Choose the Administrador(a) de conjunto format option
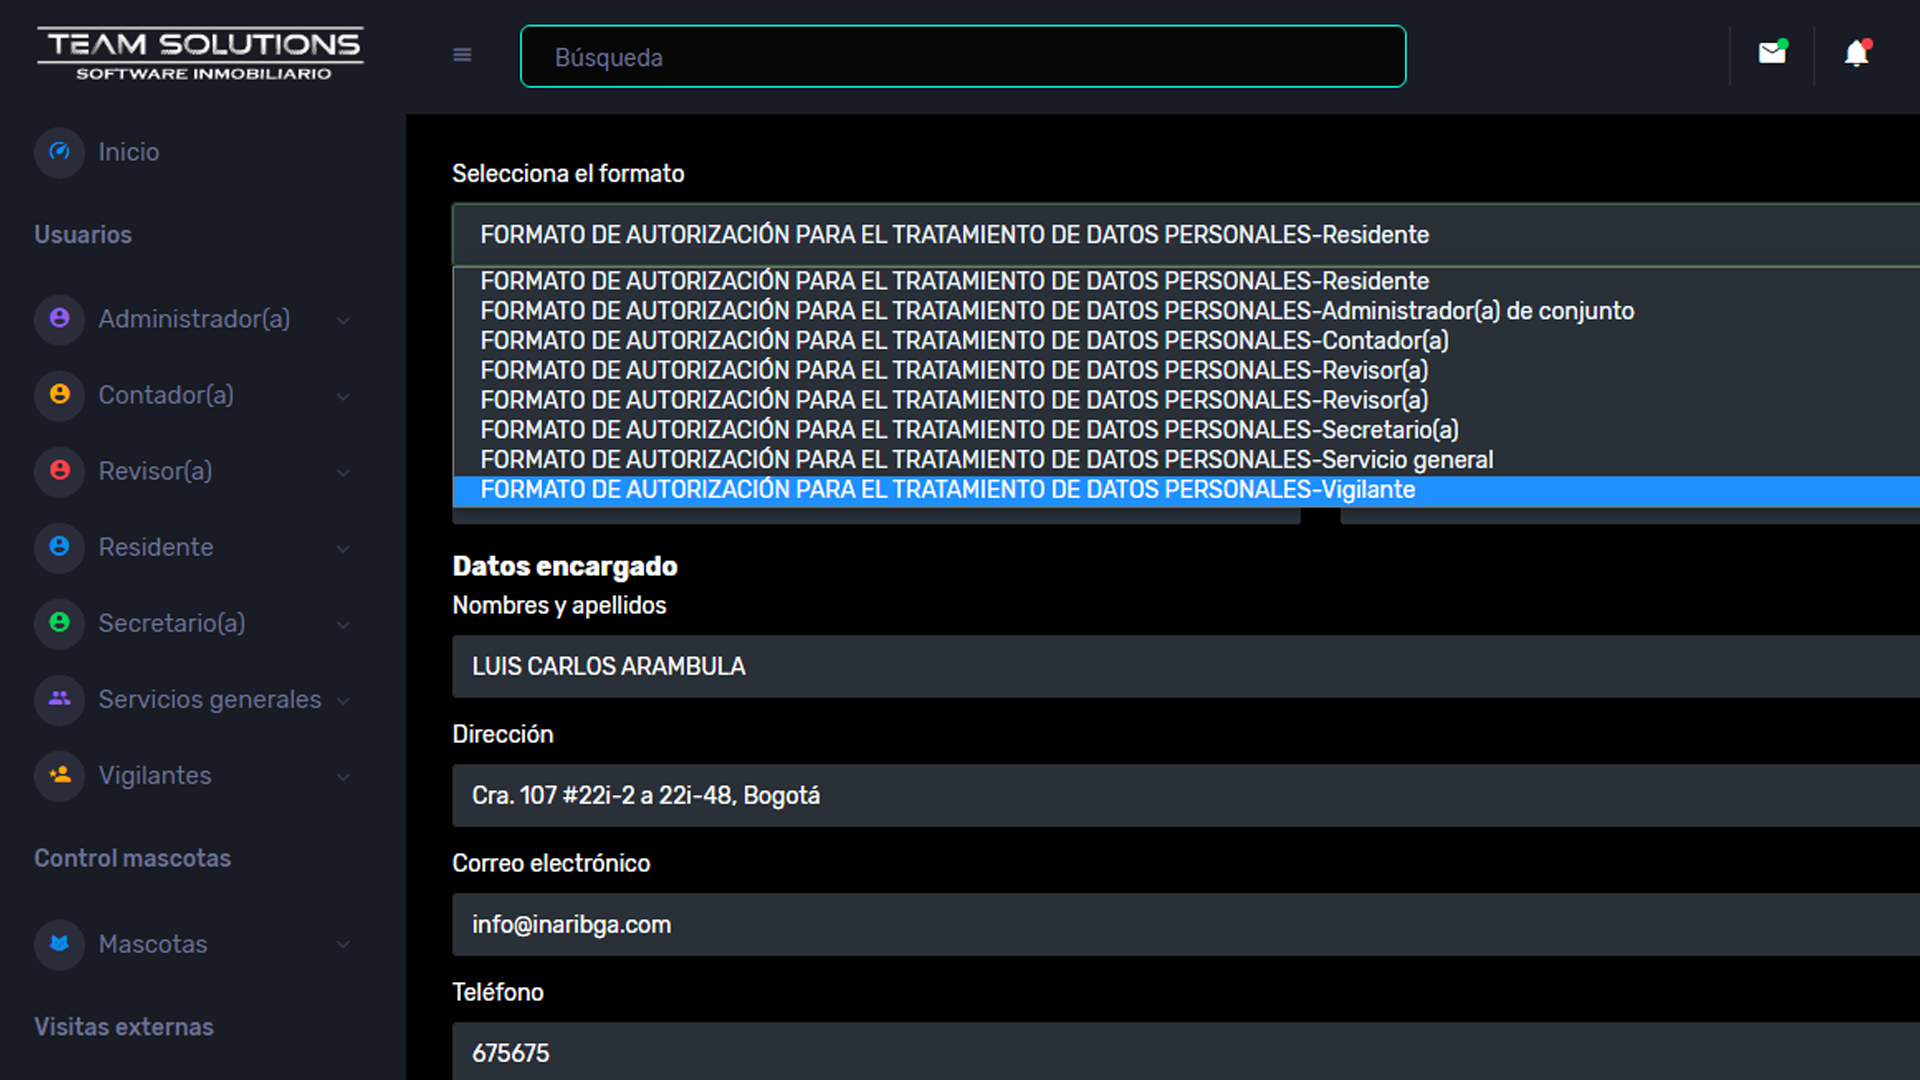The width and height of the screenshot is (1920, 1080). (x=1186, y=311)
